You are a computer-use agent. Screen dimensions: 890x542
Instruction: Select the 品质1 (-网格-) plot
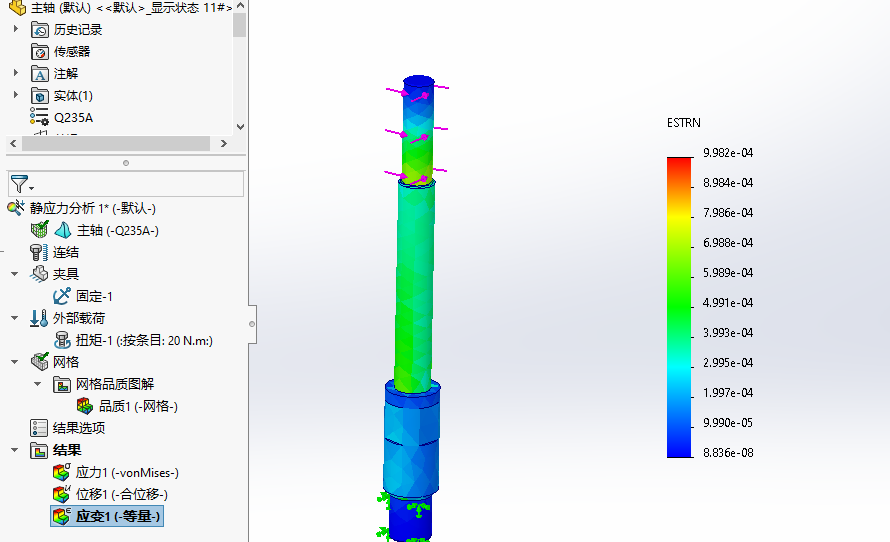tap(138, 406)
